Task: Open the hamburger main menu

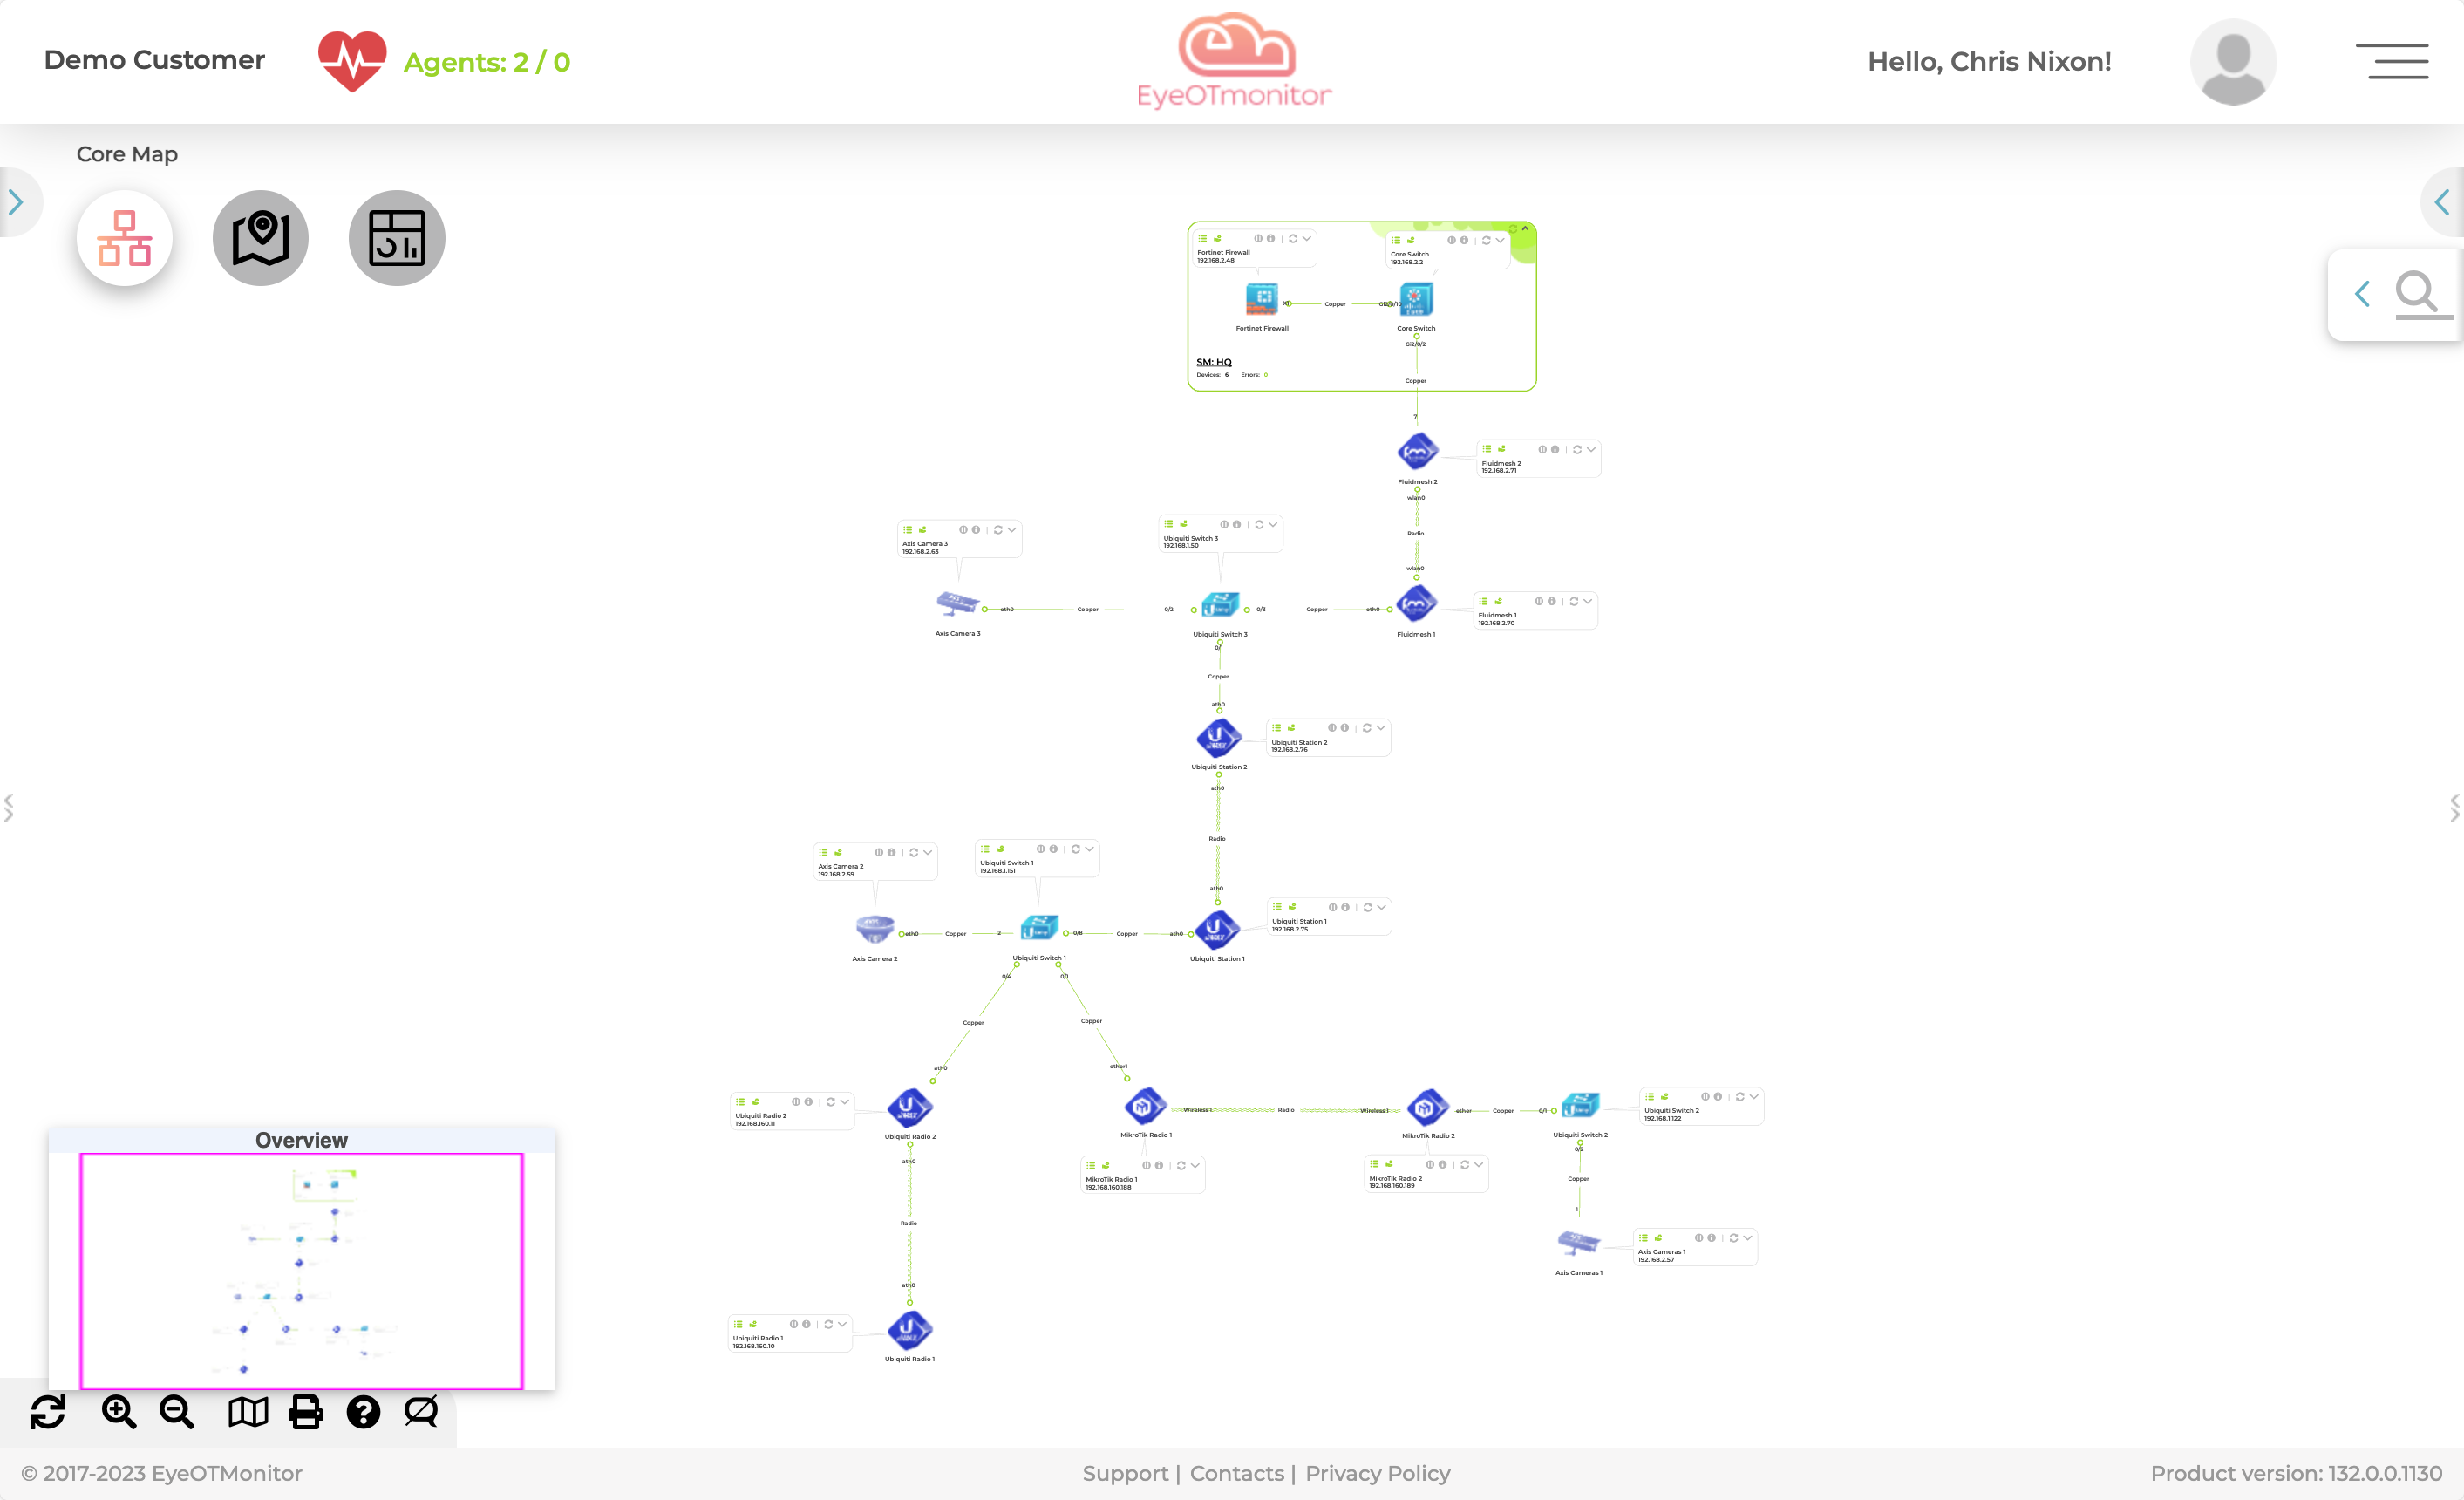Action: (2392, 61)
